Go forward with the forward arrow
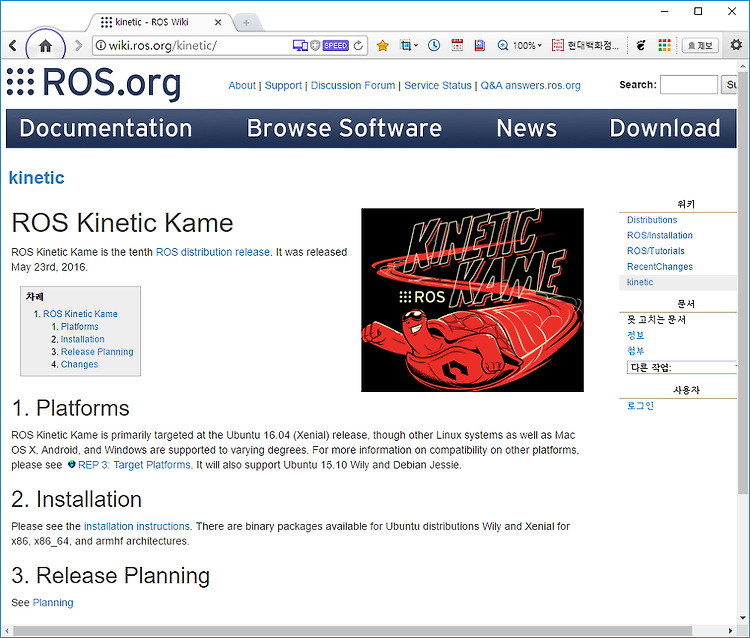 (79, 45)
